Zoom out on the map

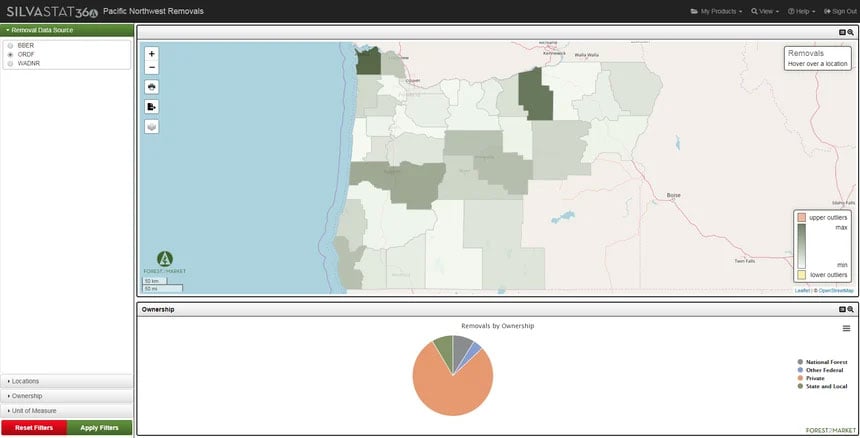(x=152, y=68)
